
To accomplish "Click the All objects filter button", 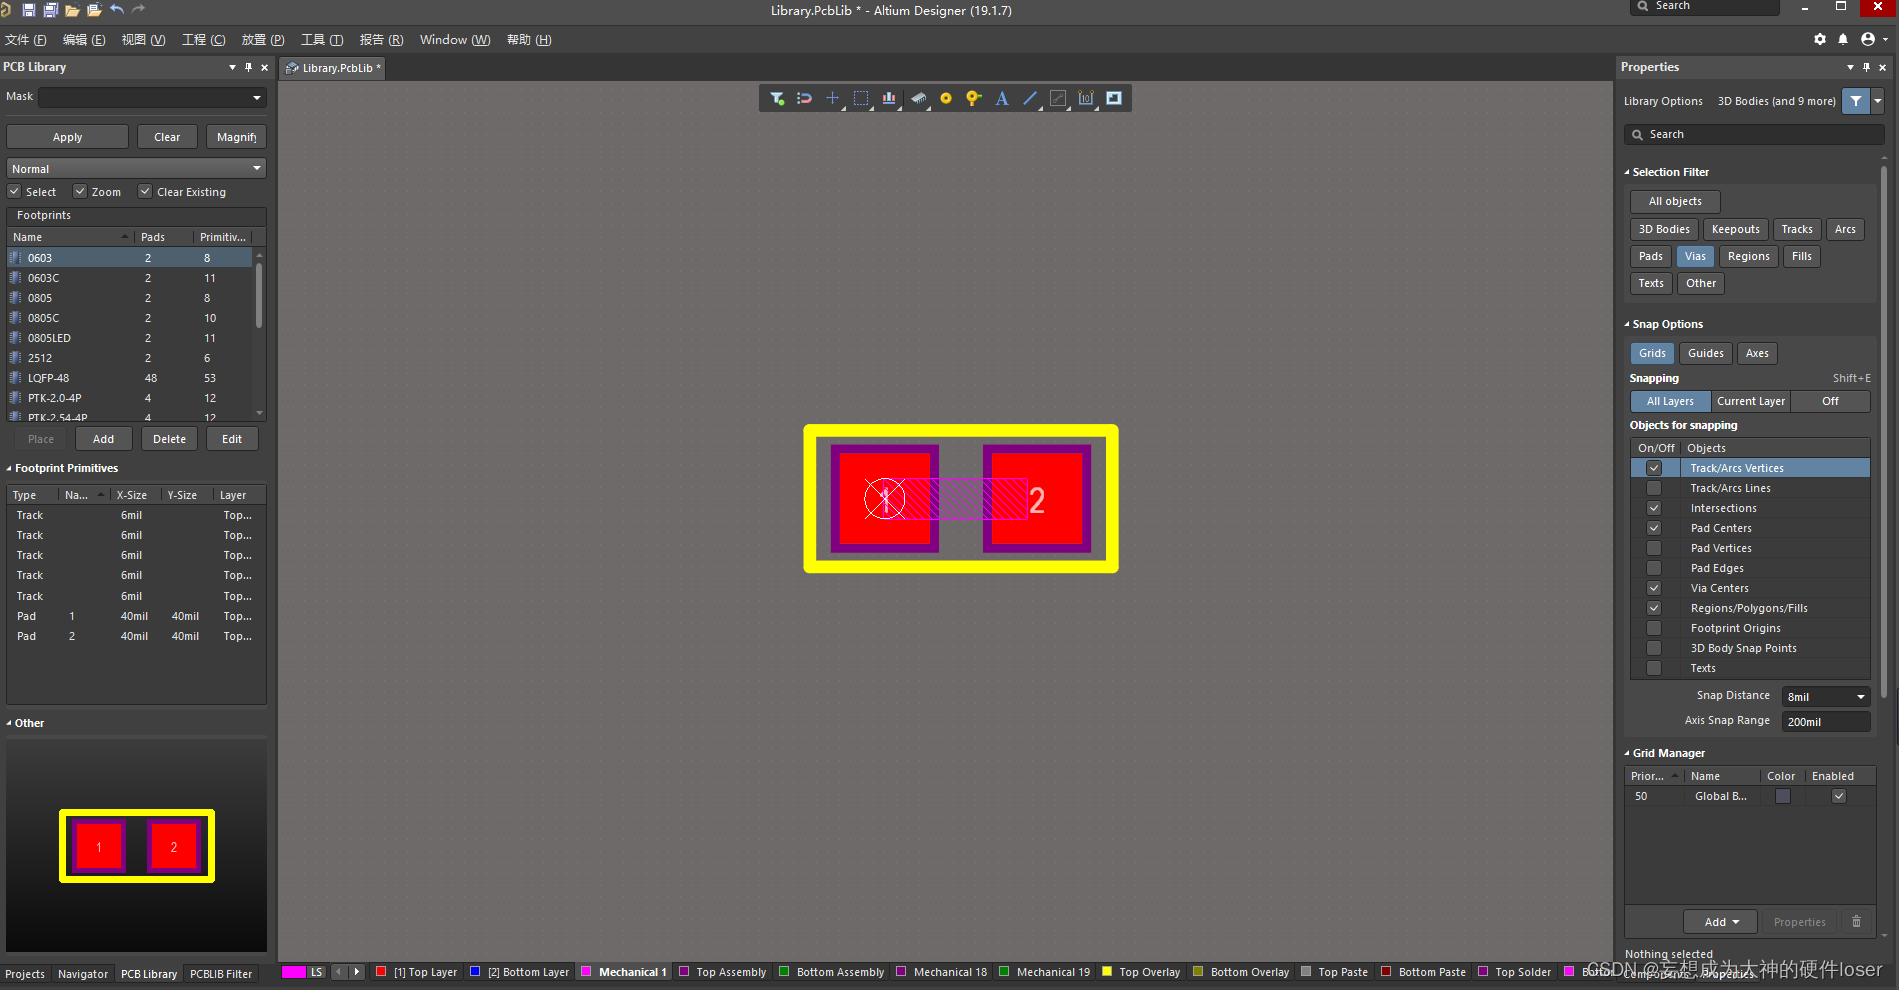I will [x=1675, y=201].
